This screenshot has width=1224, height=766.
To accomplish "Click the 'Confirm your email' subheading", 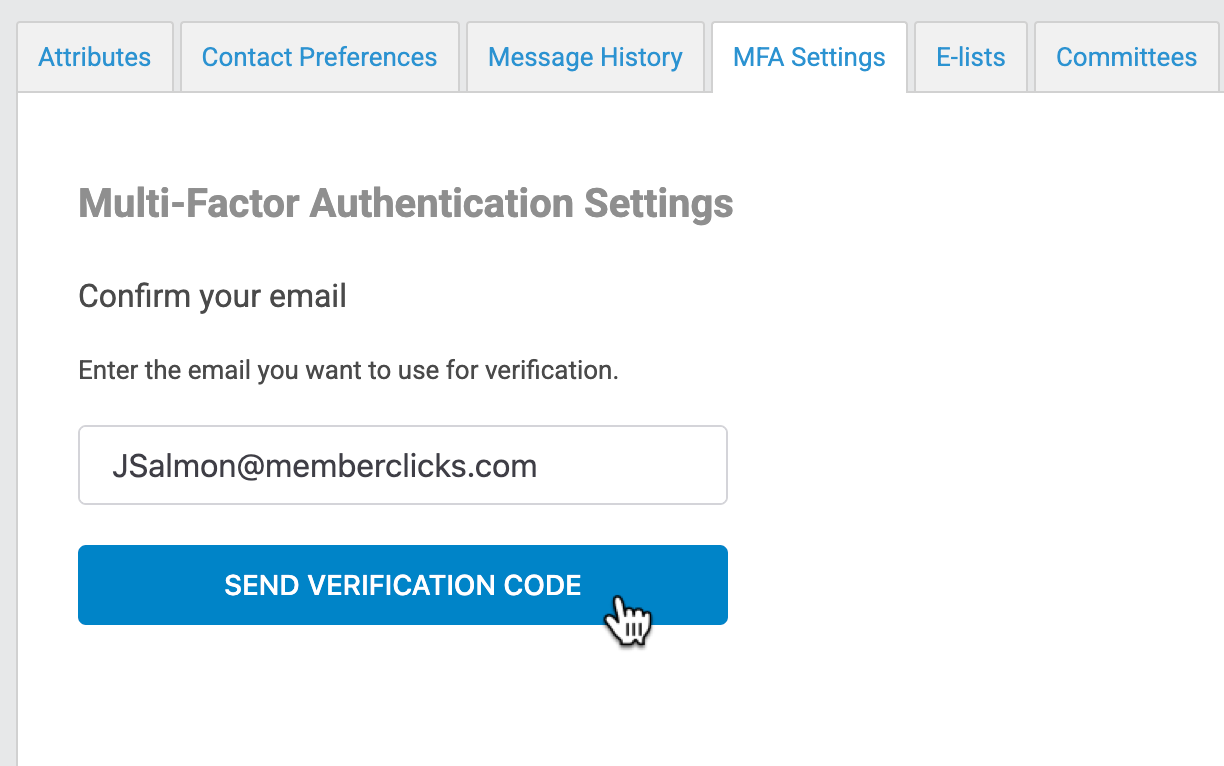I will coord(212,296).
